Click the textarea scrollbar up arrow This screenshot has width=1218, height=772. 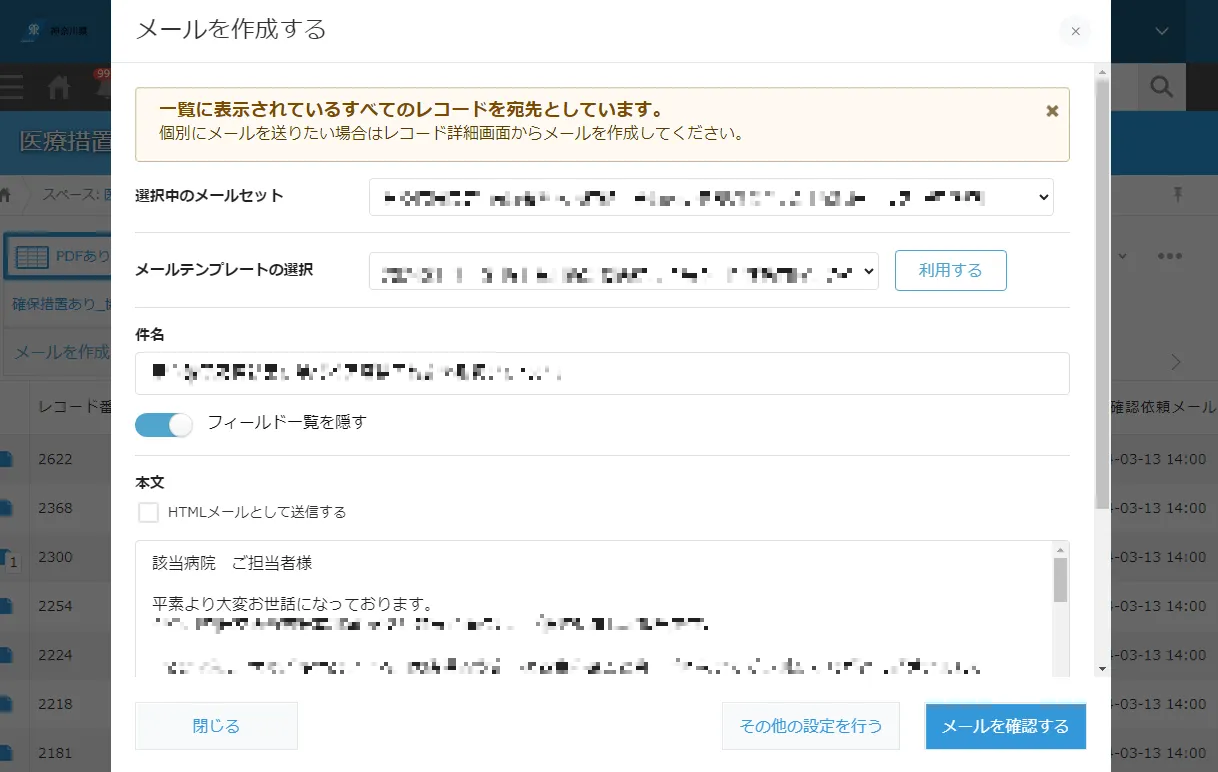point(1060,549)
